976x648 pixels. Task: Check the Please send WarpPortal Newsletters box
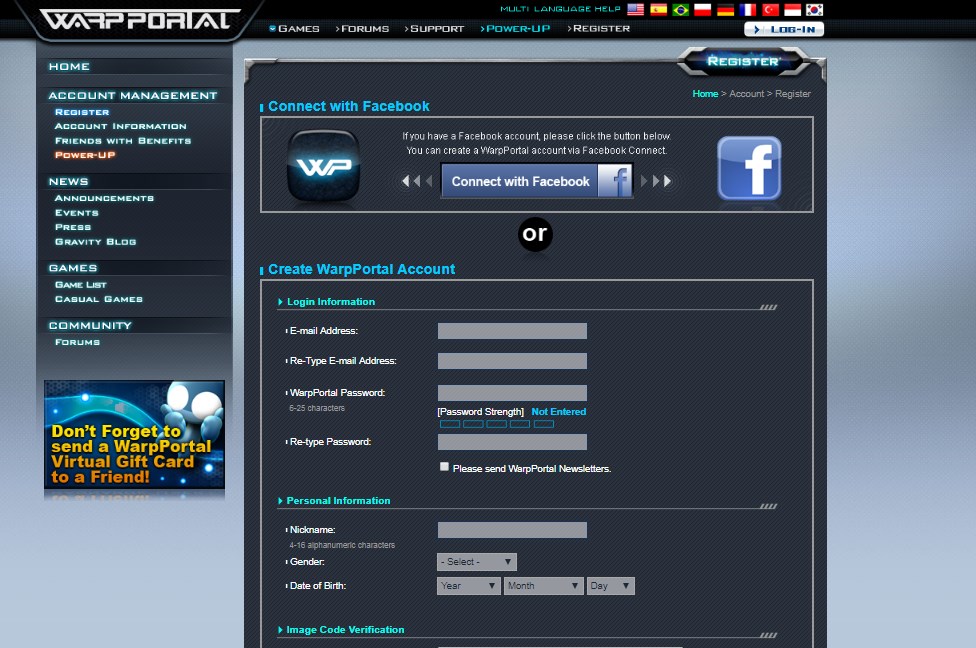point(444,466)
